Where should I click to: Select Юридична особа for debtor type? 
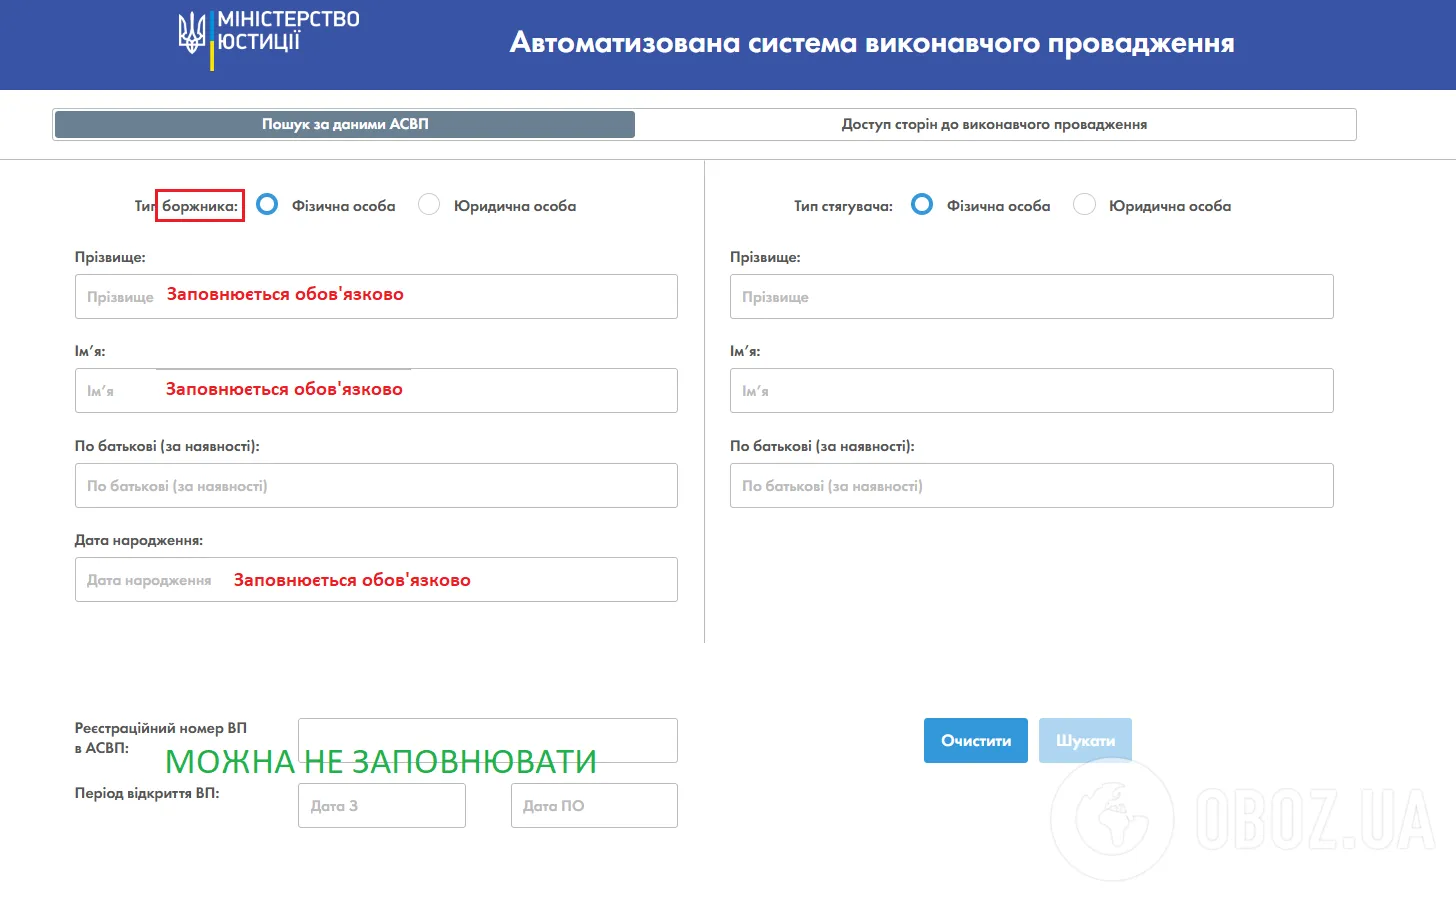point(429,204)
